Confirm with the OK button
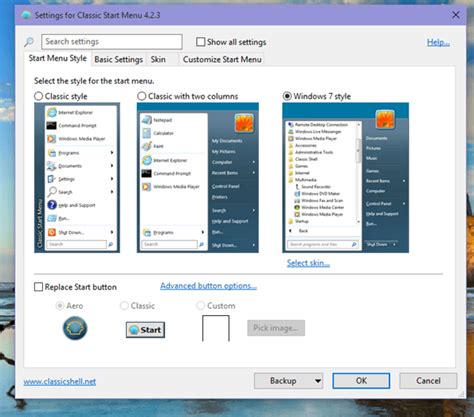Viewport: 474px width, 417px height. point(361,381)
